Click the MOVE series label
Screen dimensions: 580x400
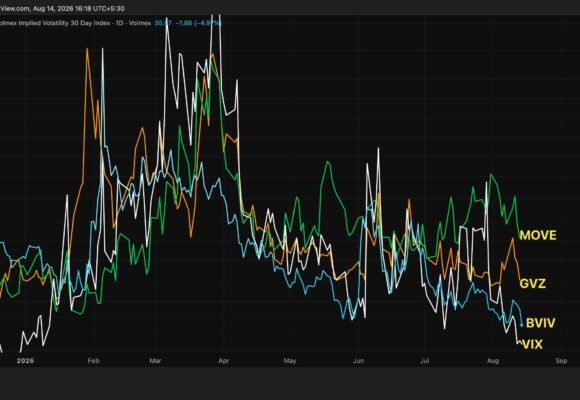[538, 235]
